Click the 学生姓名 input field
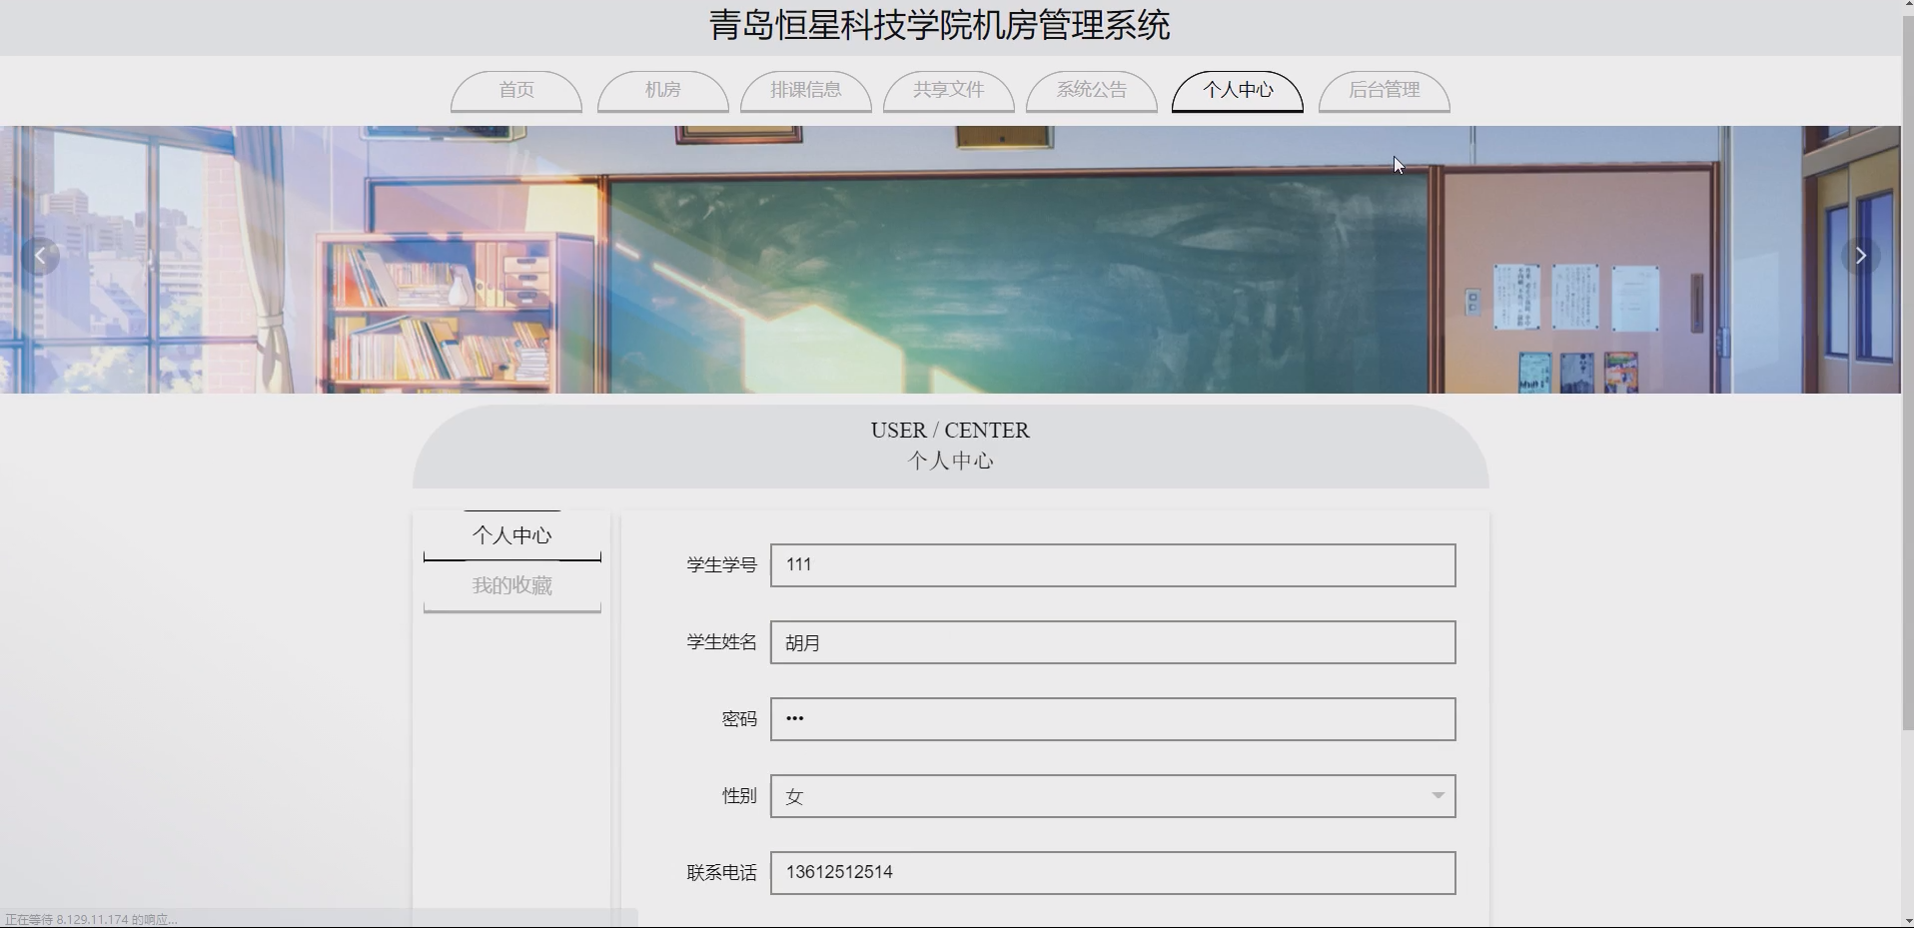 point(1113,642)
